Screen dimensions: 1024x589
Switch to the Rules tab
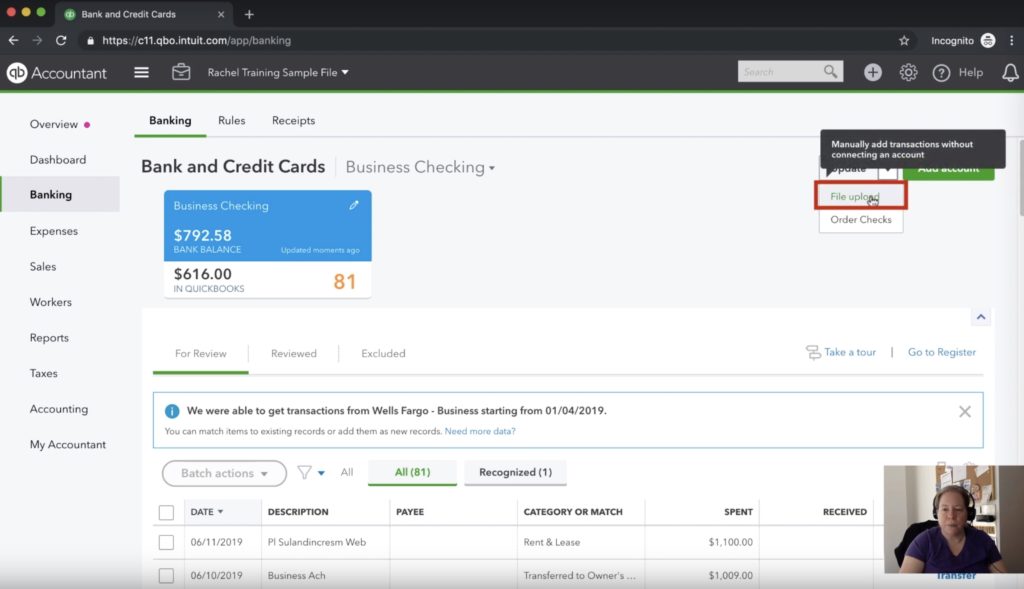[232, 121]
